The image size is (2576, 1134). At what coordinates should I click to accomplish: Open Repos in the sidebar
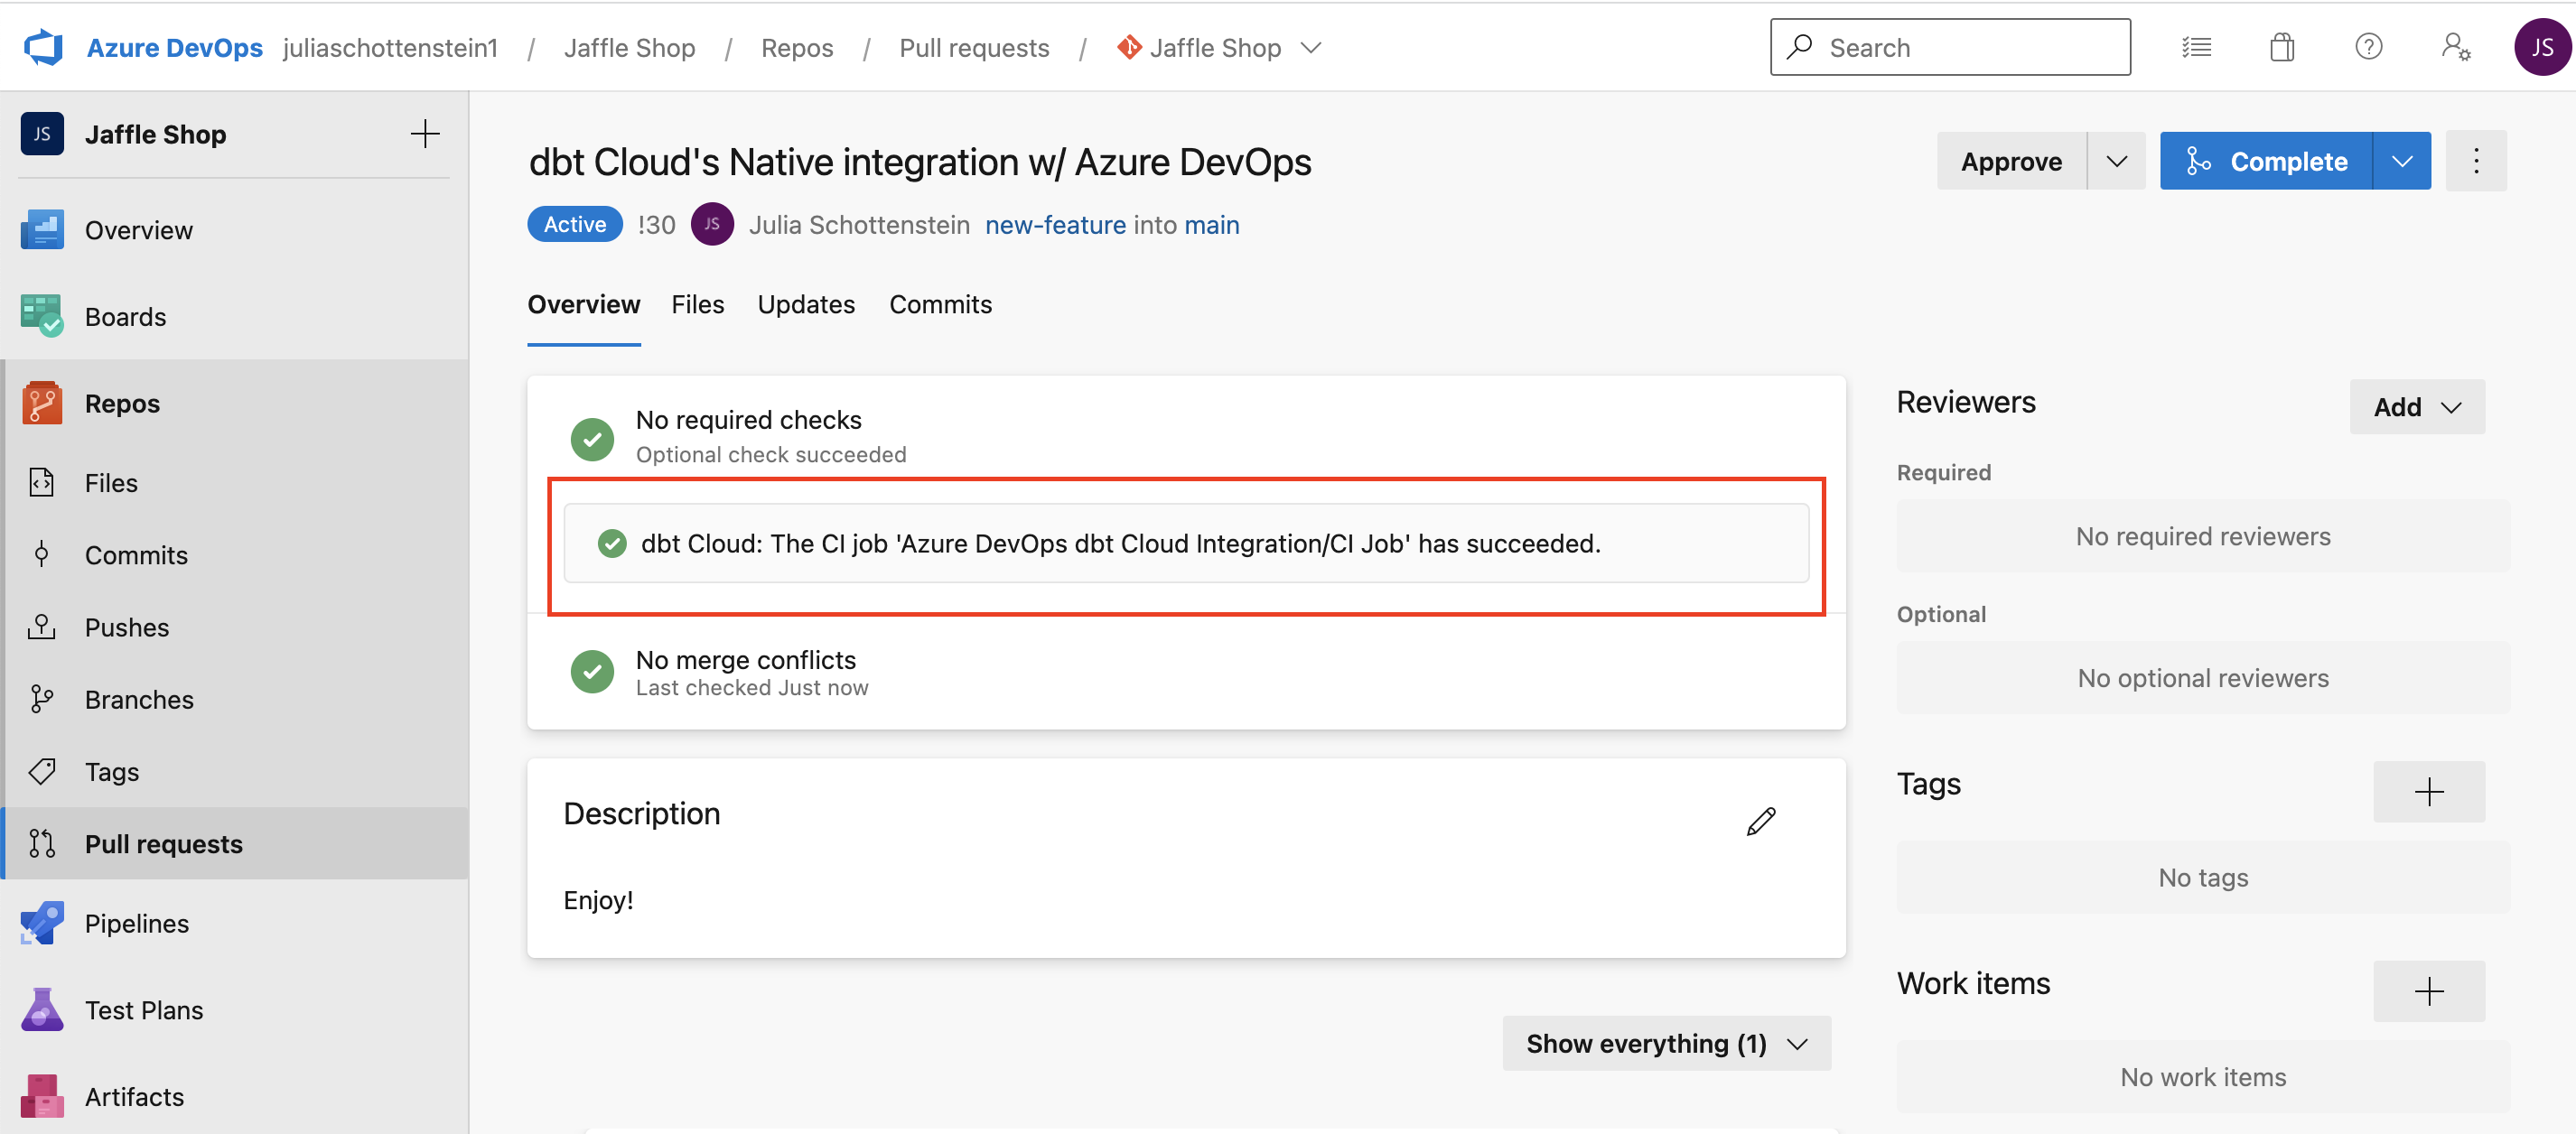(234, 403)
